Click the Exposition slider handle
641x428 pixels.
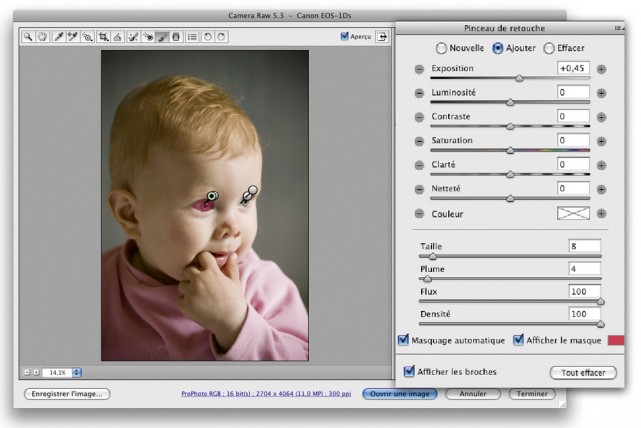click(x=519, y=78)
